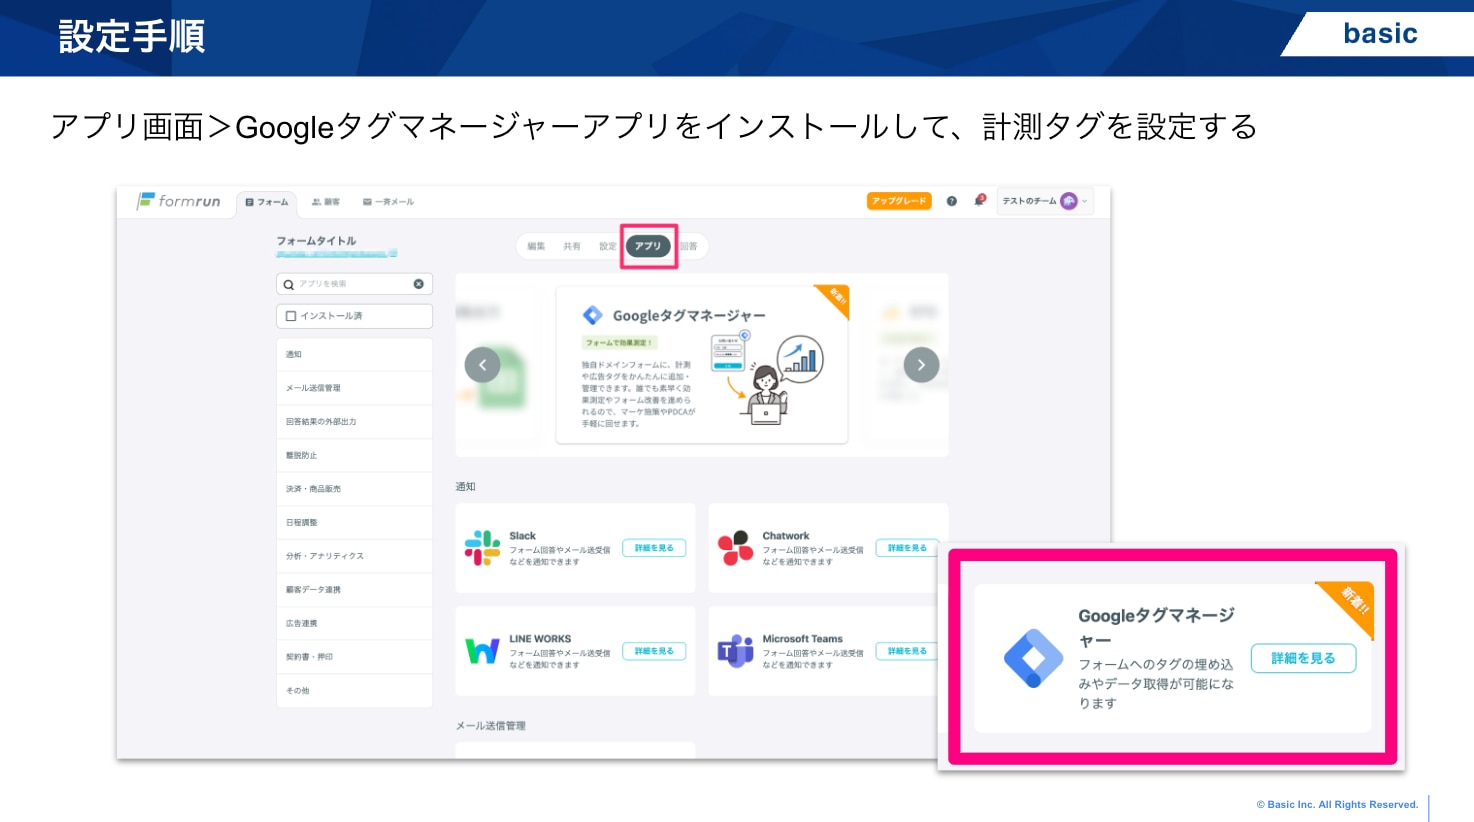The image size is (1474, 822).
Task: Click the アプリを検索 search field
Action: (x=350, y=284)
